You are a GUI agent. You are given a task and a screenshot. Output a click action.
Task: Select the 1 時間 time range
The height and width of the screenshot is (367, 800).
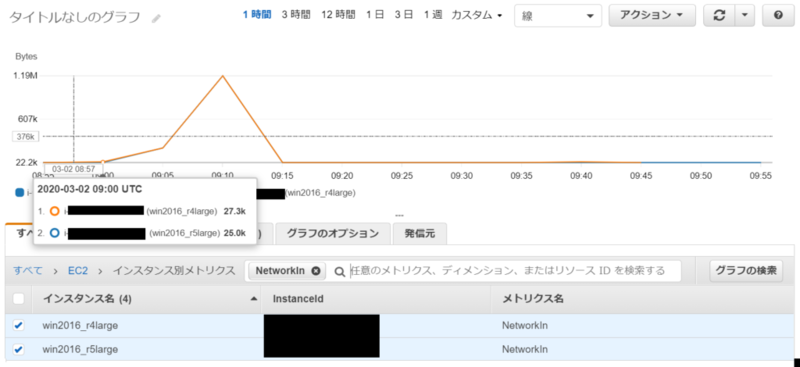[257, 15]
